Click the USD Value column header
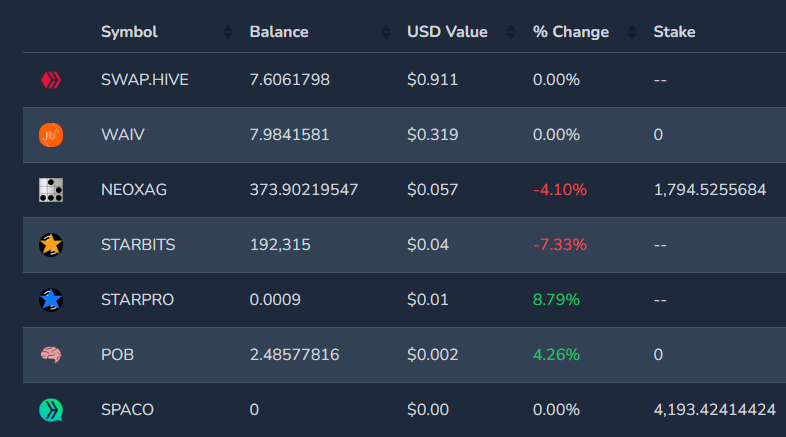 click(447, 32)
